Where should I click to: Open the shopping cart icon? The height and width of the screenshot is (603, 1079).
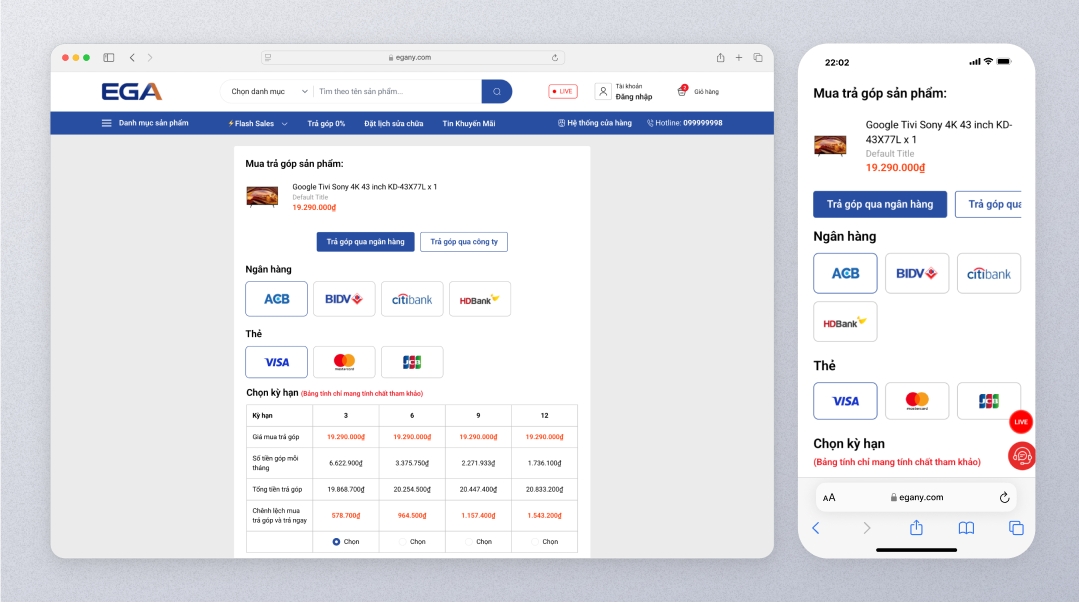pos(682,91)
